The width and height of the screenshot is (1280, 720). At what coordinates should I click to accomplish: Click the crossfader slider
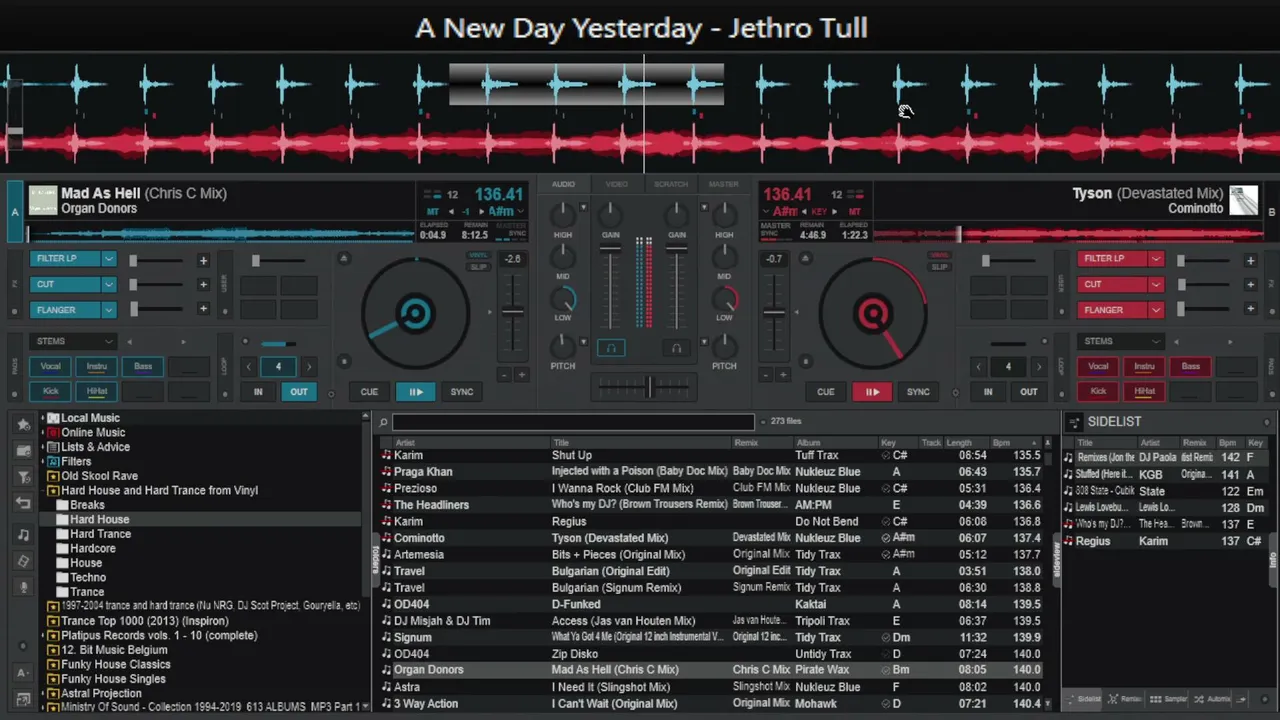click(x=648, y=386)
